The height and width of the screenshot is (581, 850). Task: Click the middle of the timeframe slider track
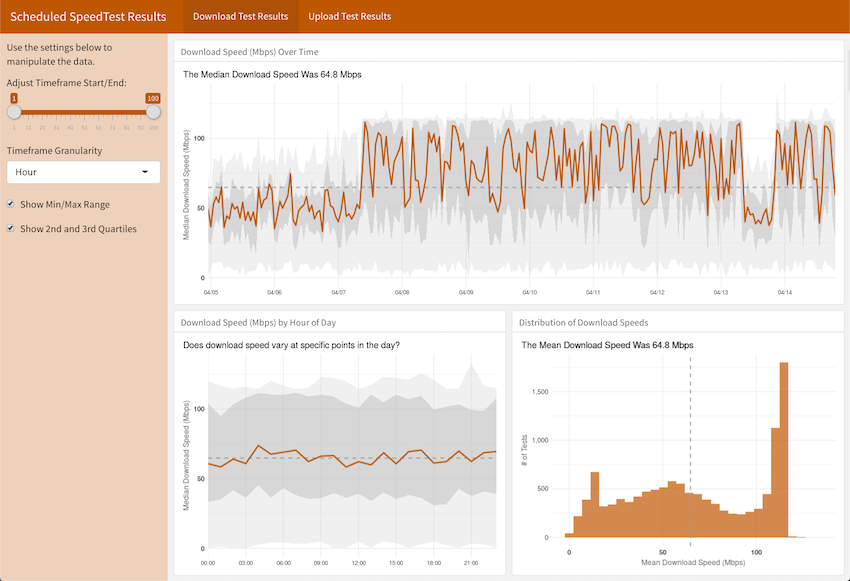click(83, 112)
